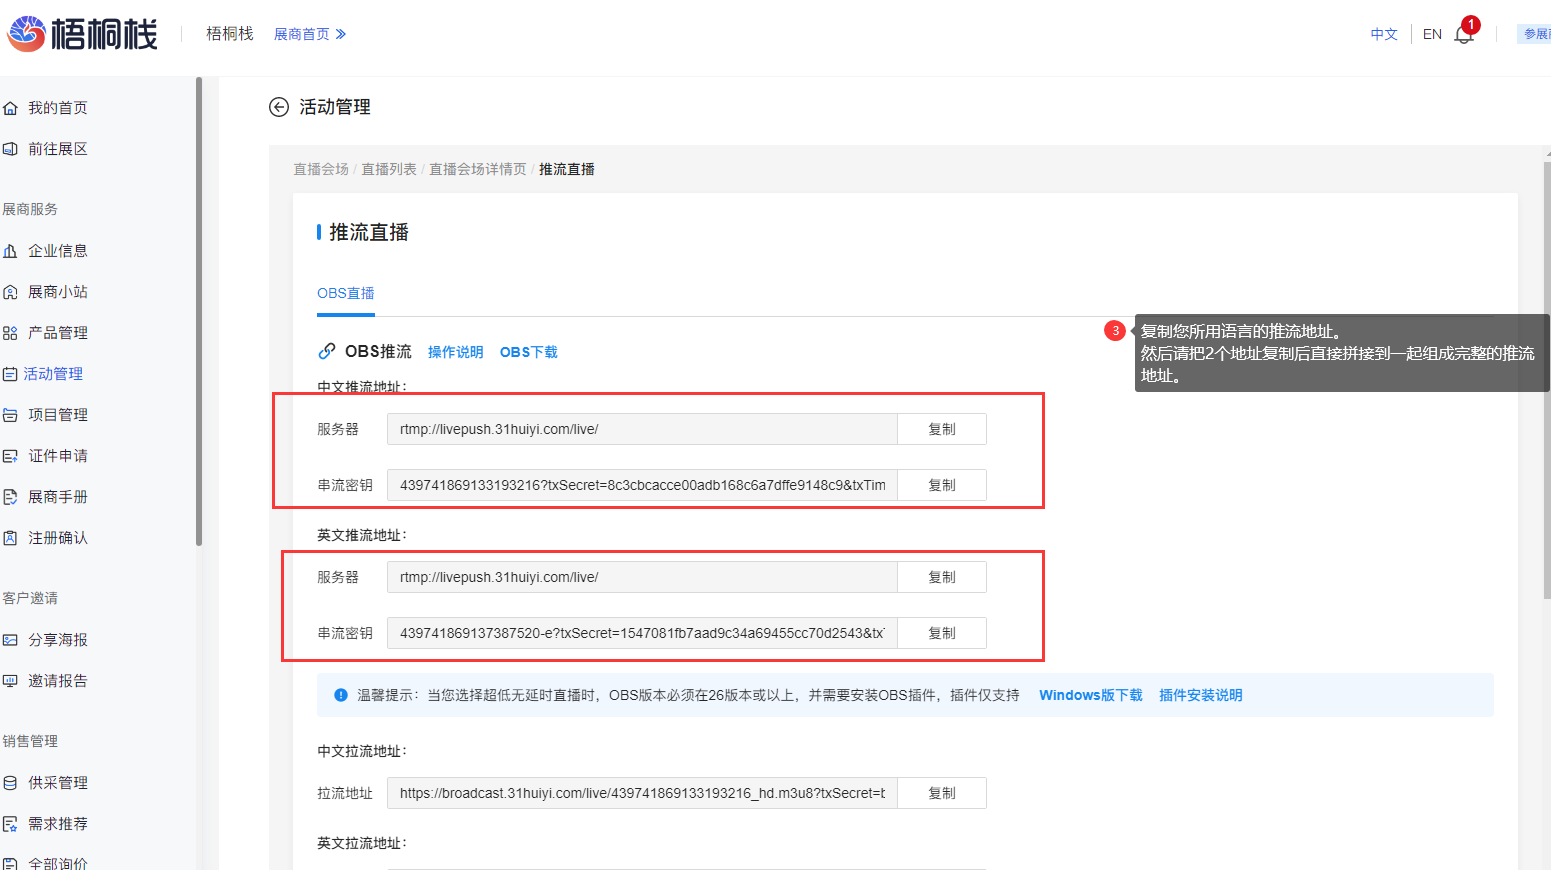Viewport: 1551px width, 870px height.
Task: Click Chinese push 服务器 input field
Action: (x=642, y=429)
